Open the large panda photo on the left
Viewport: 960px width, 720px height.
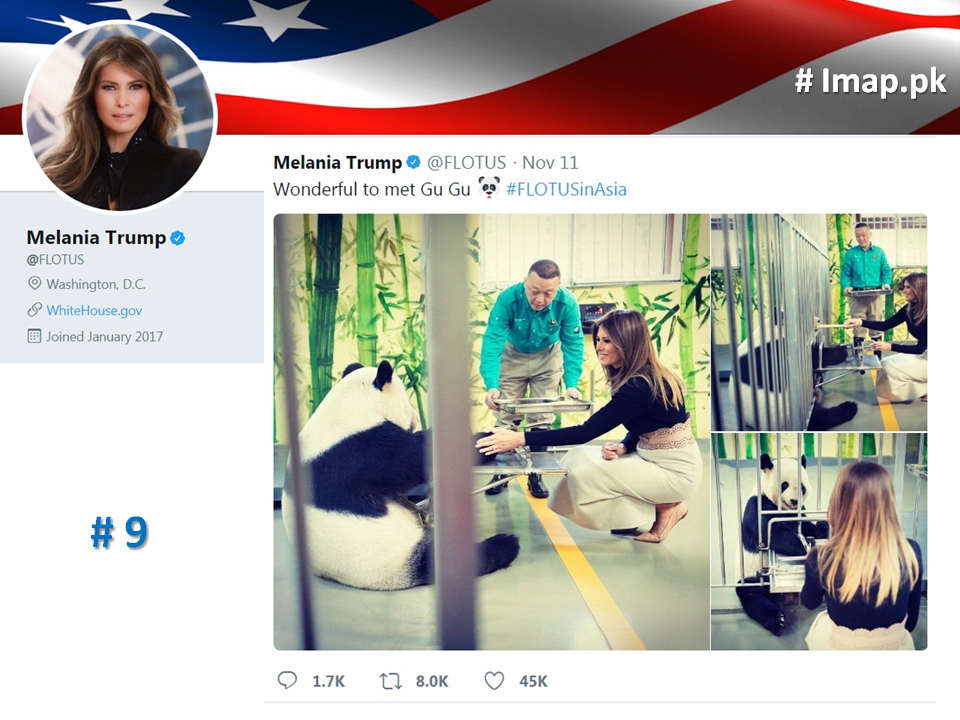[489, 432]
